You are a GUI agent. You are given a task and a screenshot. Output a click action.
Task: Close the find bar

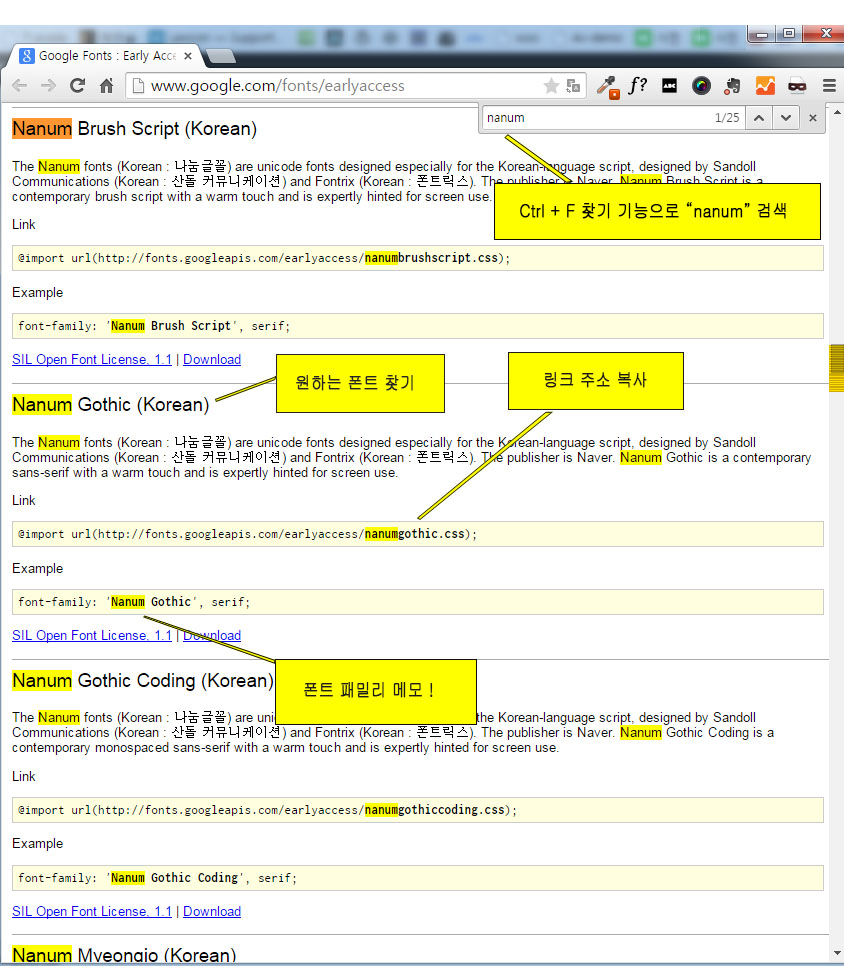pyautogui.click(x=813, y=118)
